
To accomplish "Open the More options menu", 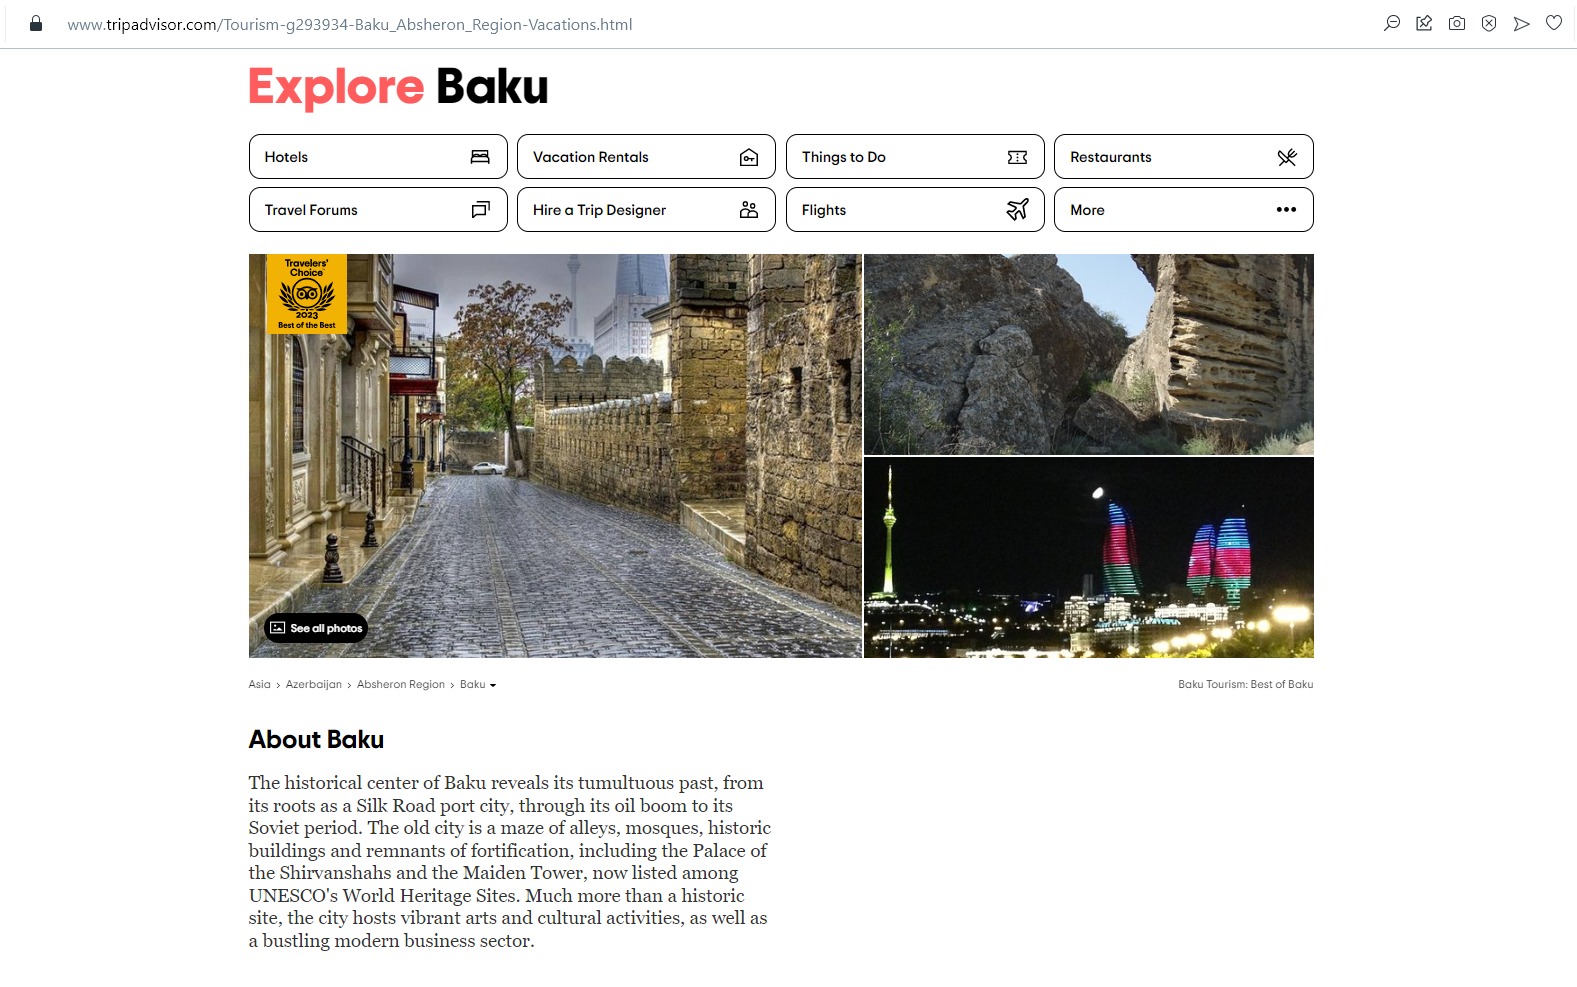I will coord(1183,210).
